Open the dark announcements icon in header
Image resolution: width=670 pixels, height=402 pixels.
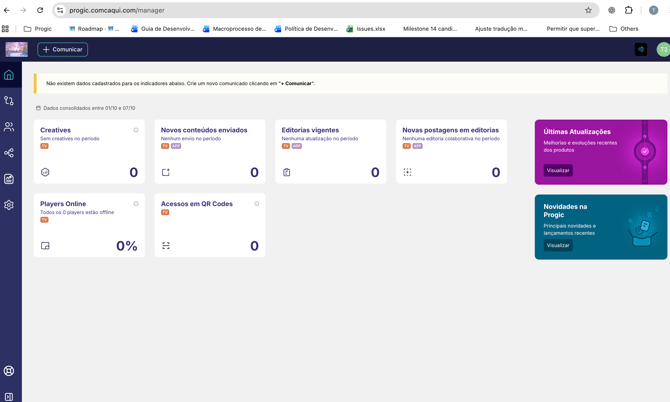point(641,50)
